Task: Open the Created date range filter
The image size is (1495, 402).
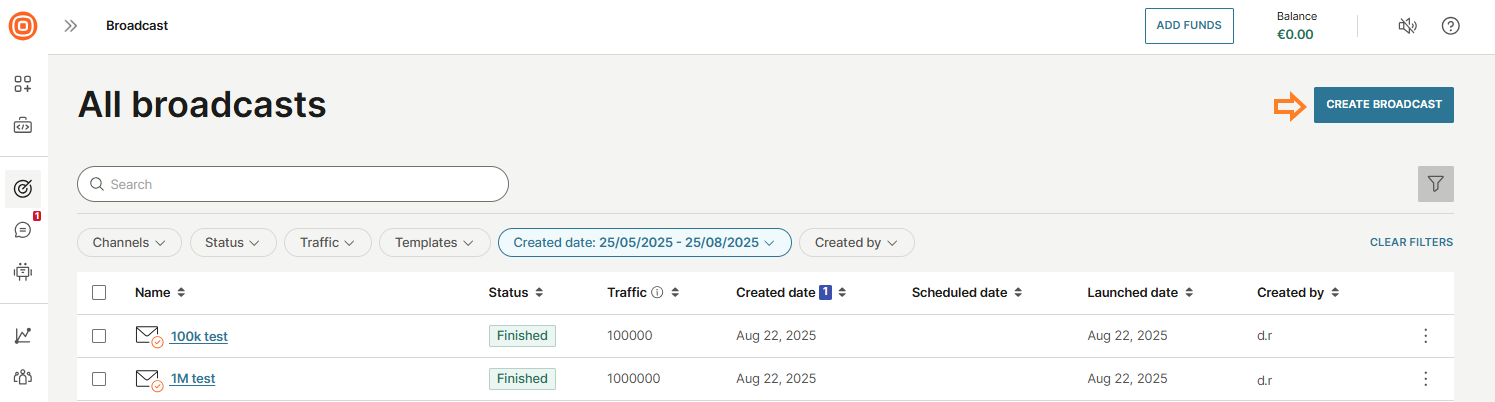Action: coord(644,242)
